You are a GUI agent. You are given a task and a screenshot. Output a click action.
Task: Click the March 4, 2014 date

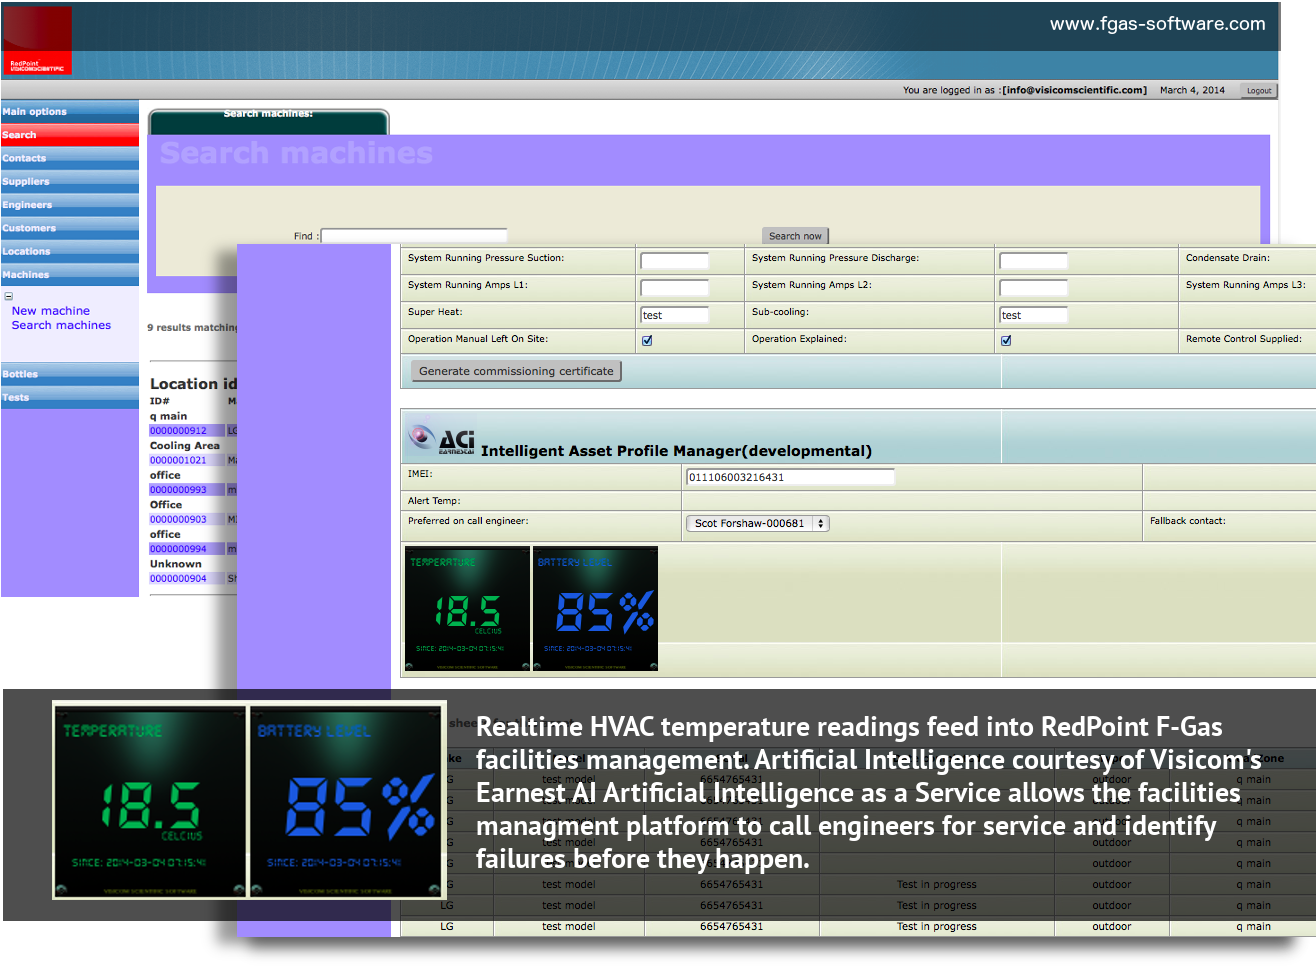(x=1192, y=90)
